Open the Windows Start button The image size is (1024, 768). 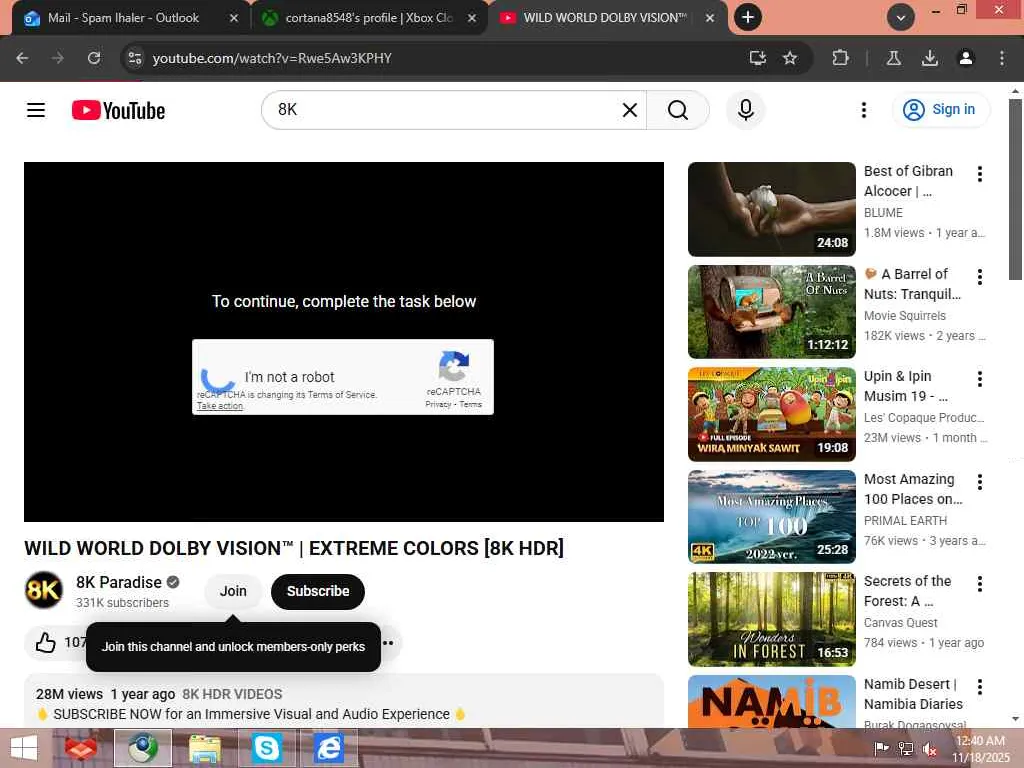click(24, 748)
